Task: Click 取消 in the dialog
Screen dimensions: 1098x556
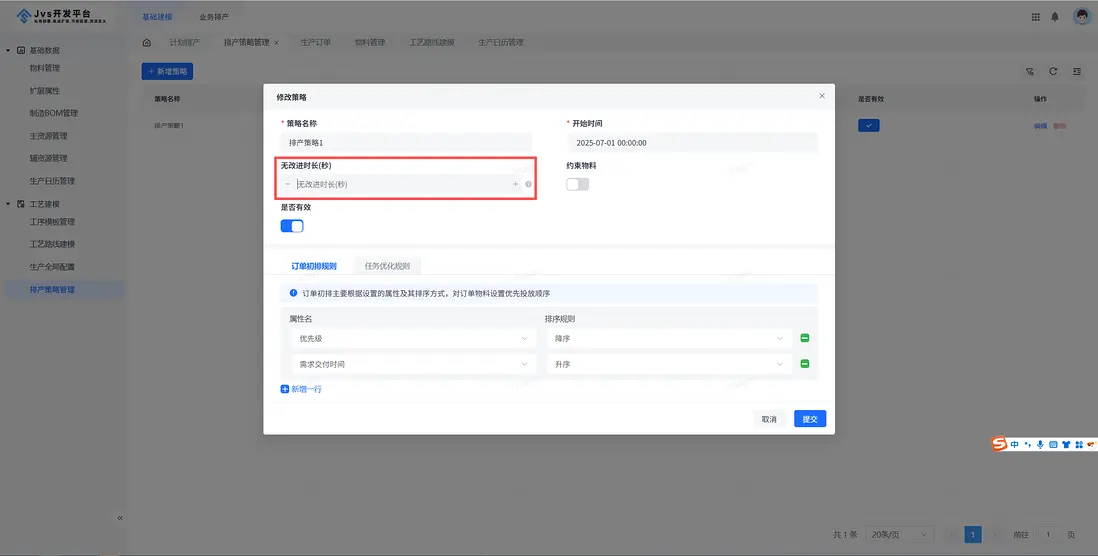Action: (769, 419)
